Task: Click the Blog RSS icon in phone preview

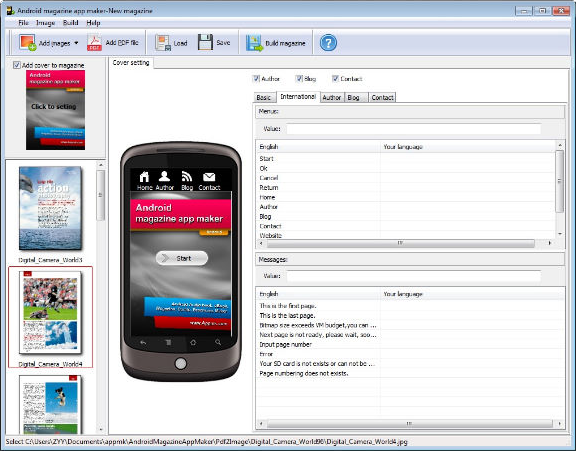Action: (x=187, y=177)
